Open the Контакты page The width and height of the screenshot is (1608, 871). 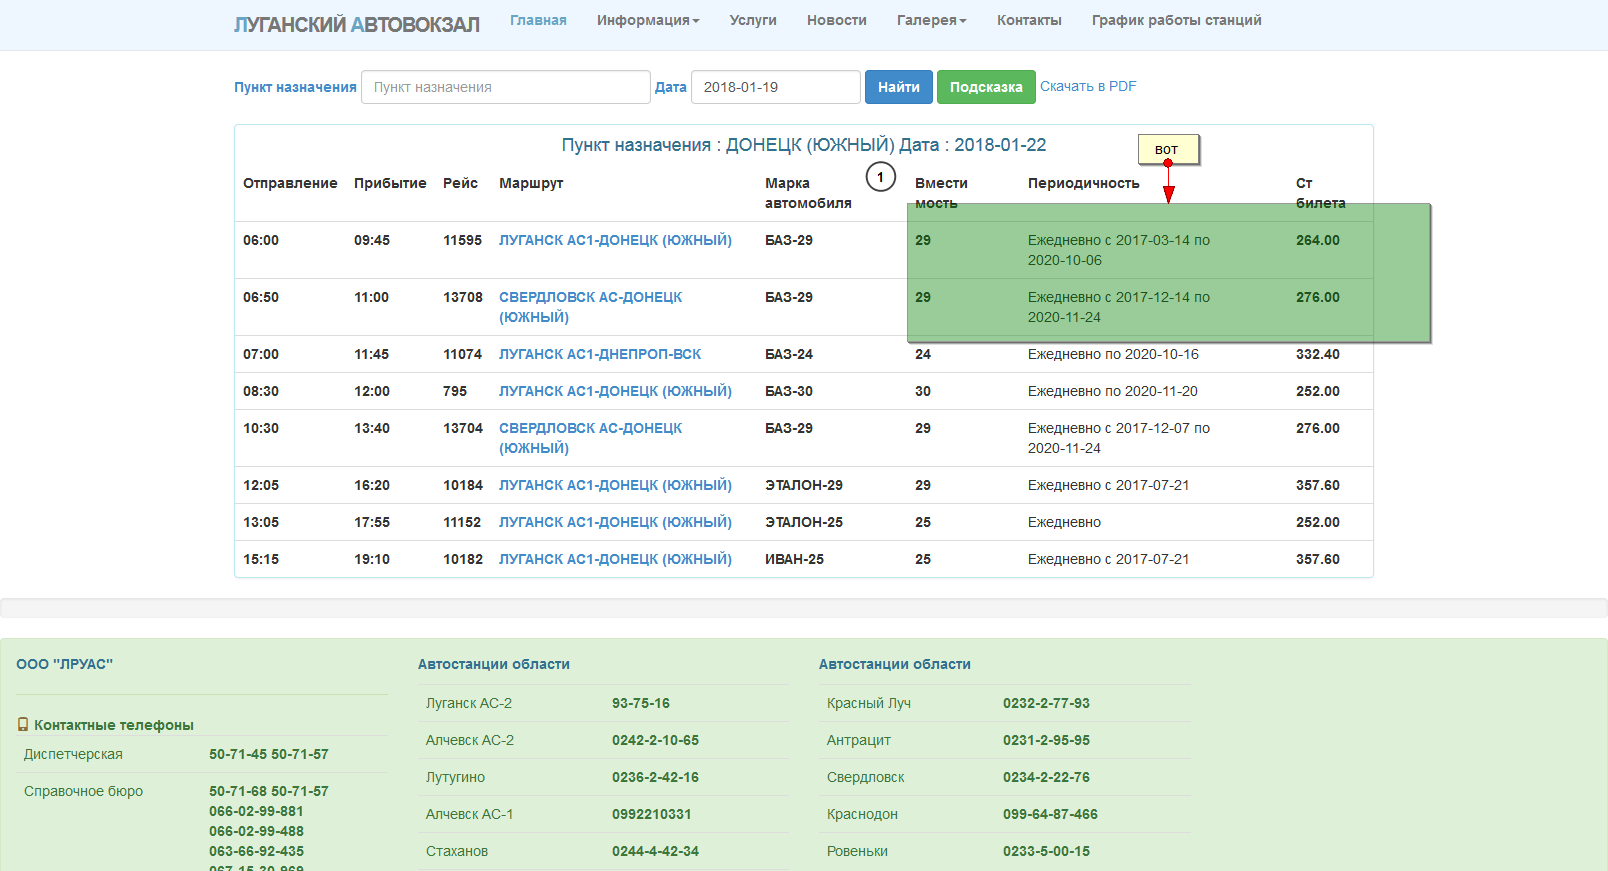(1029, 20)
